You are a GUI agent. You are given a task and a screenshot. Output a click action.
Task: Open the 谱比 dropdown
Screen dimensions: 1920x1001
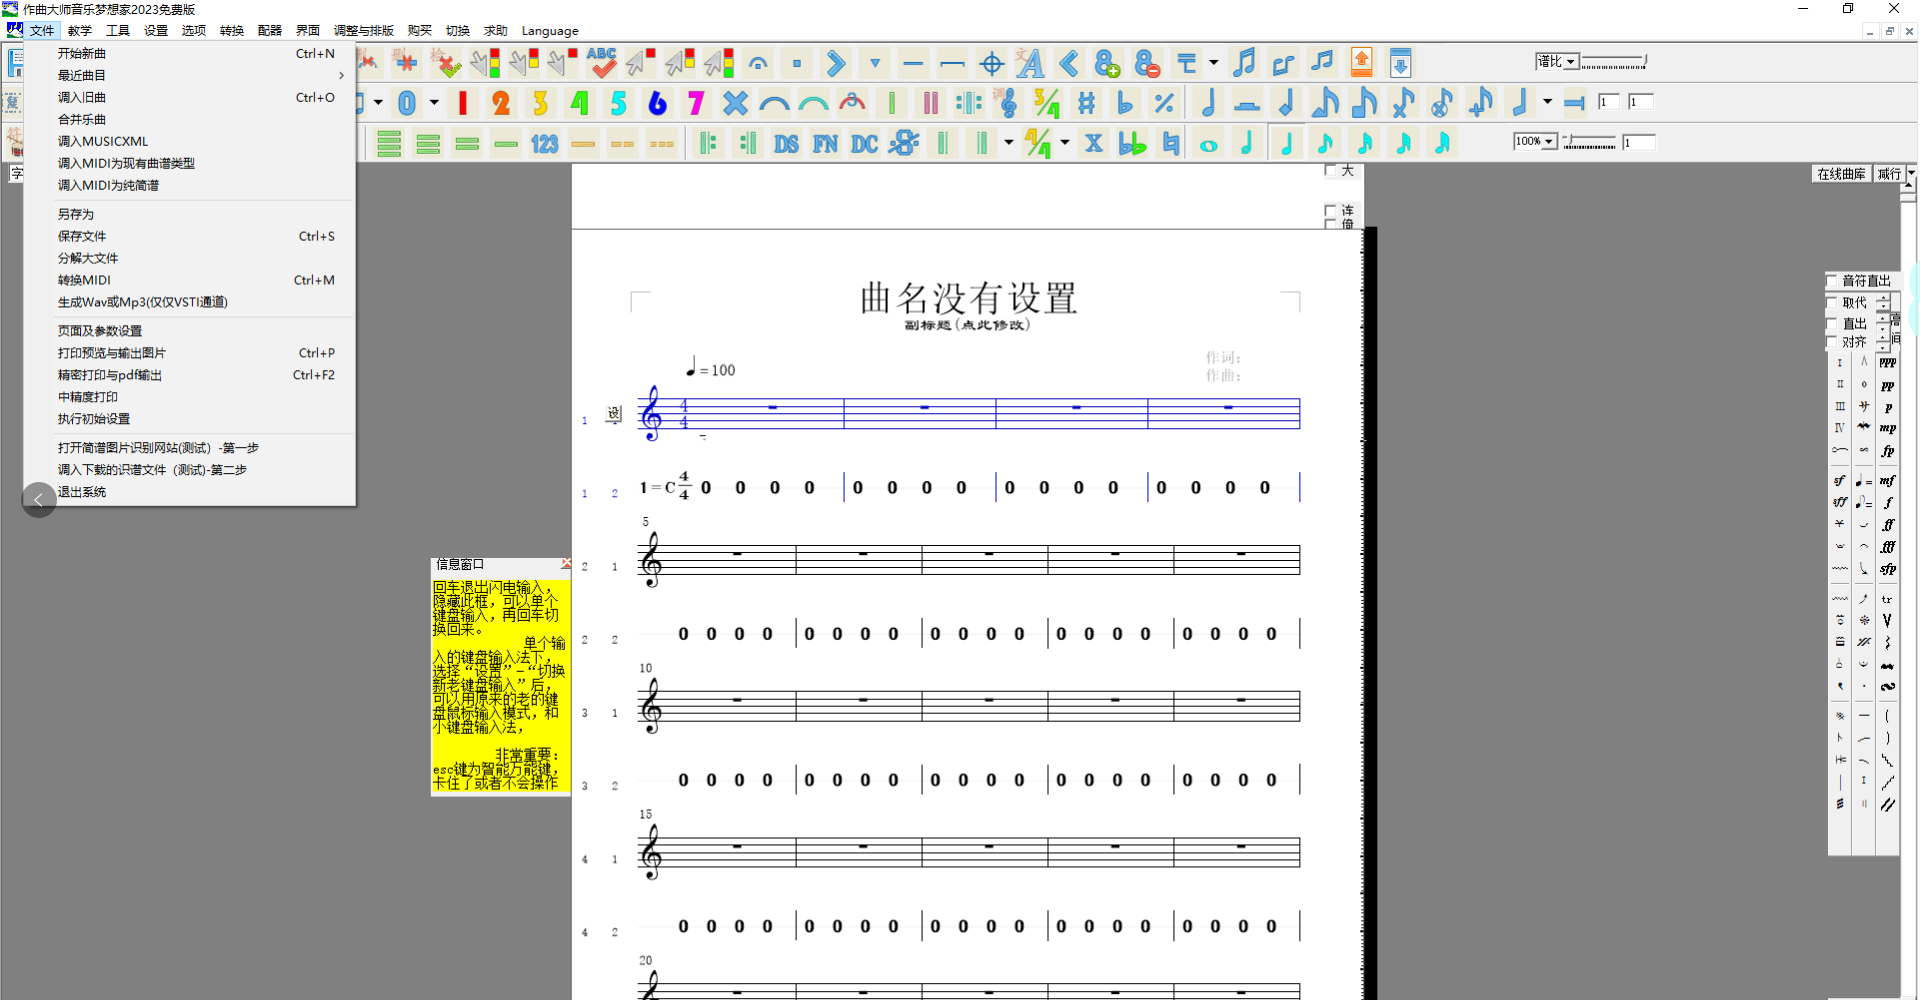pos(1569,61)
